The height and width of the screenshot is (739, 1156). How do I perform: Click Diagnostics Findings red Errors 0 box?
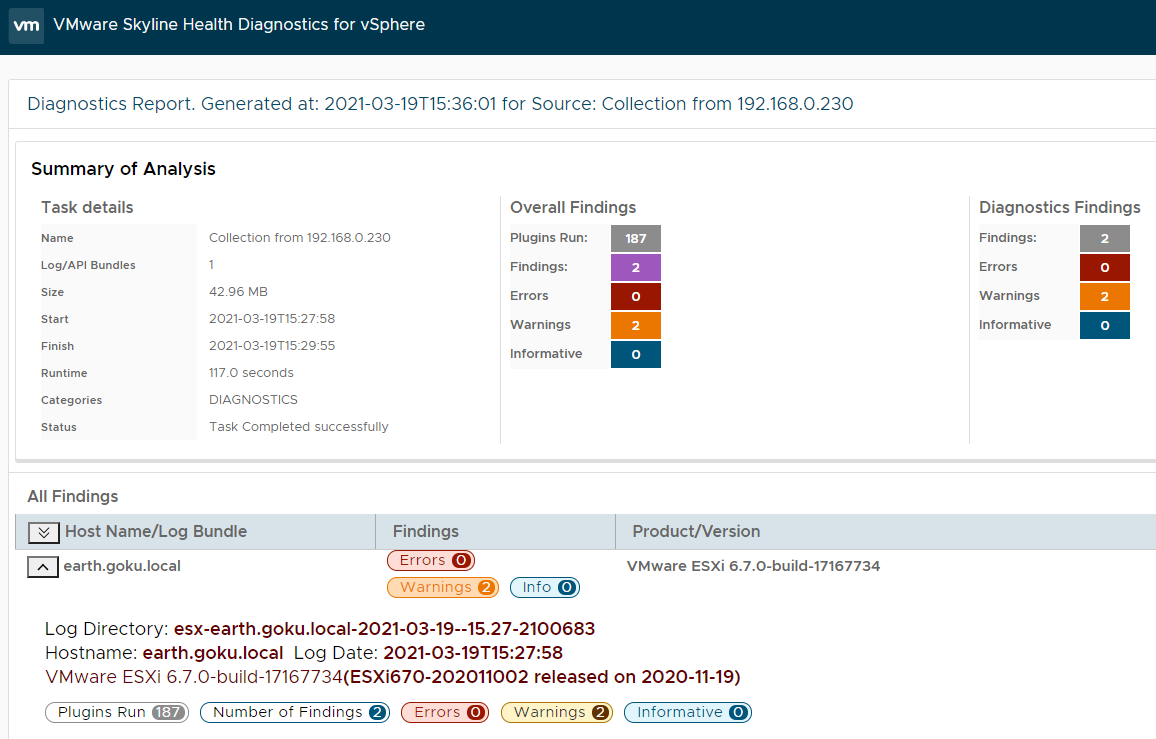coord(1104,268)
